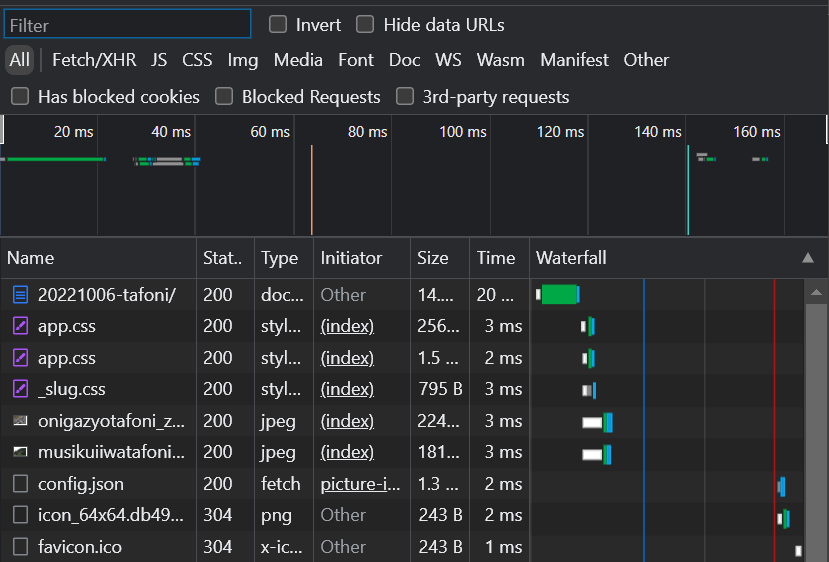Click the scrollbar up arrow in request list
The image size is (829, 562).
coord(816,292)
